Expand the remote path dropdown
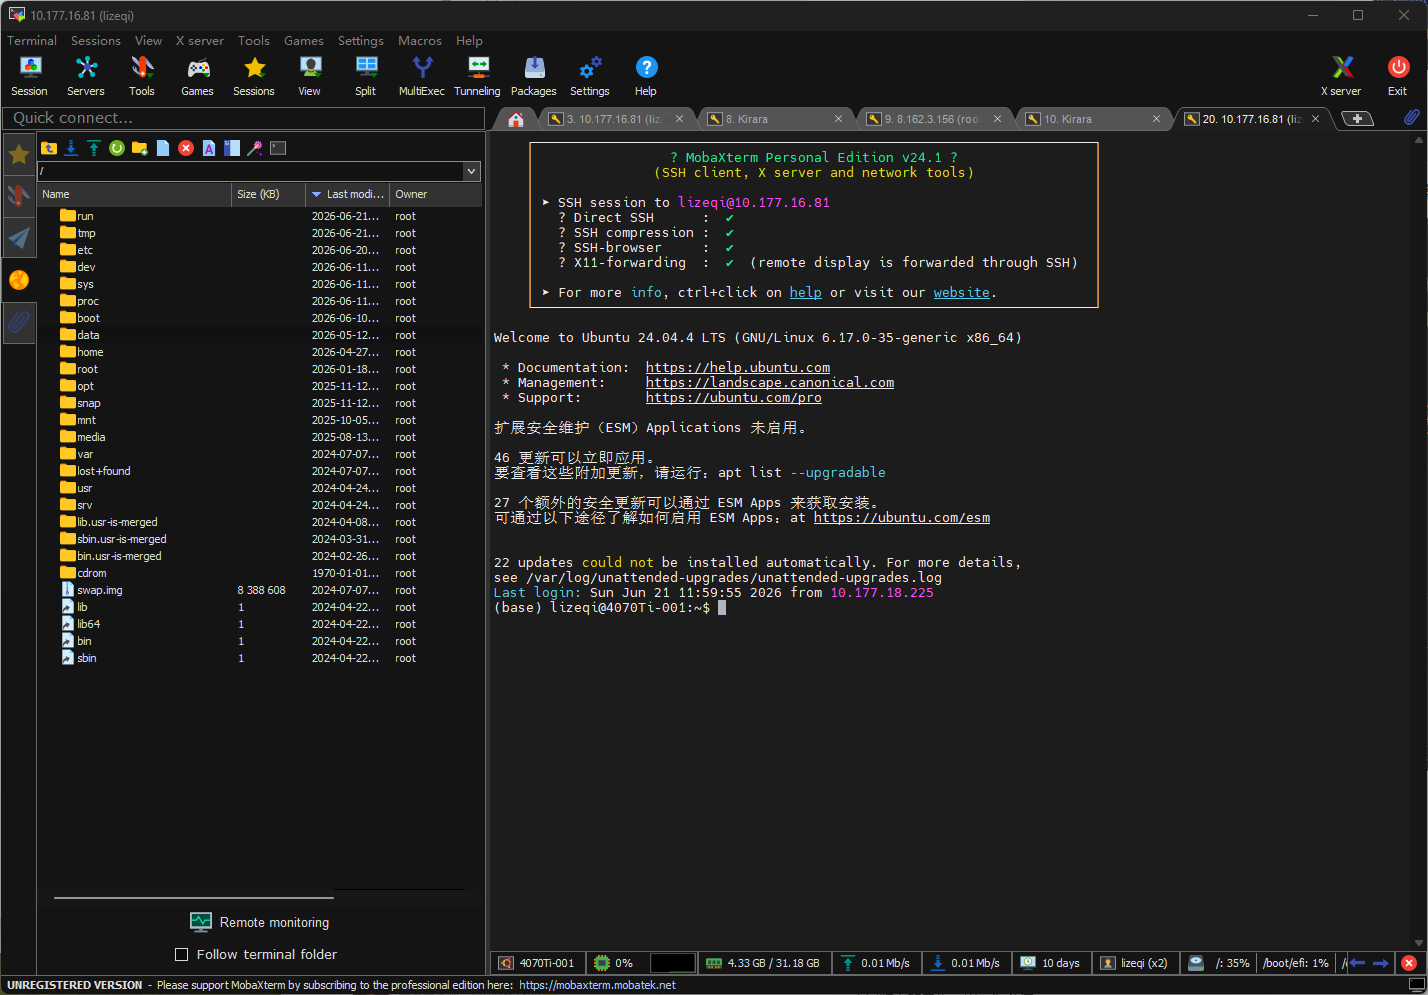1428x995 pixels. tap(472, 171)
